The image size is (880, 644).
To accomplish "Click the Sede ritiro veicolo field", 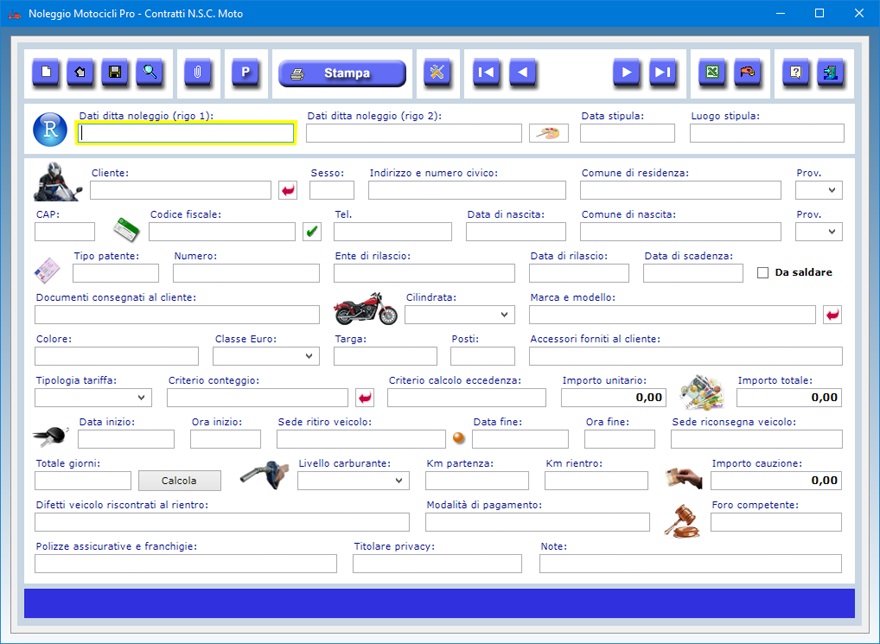I will click(x=361, y=439).
